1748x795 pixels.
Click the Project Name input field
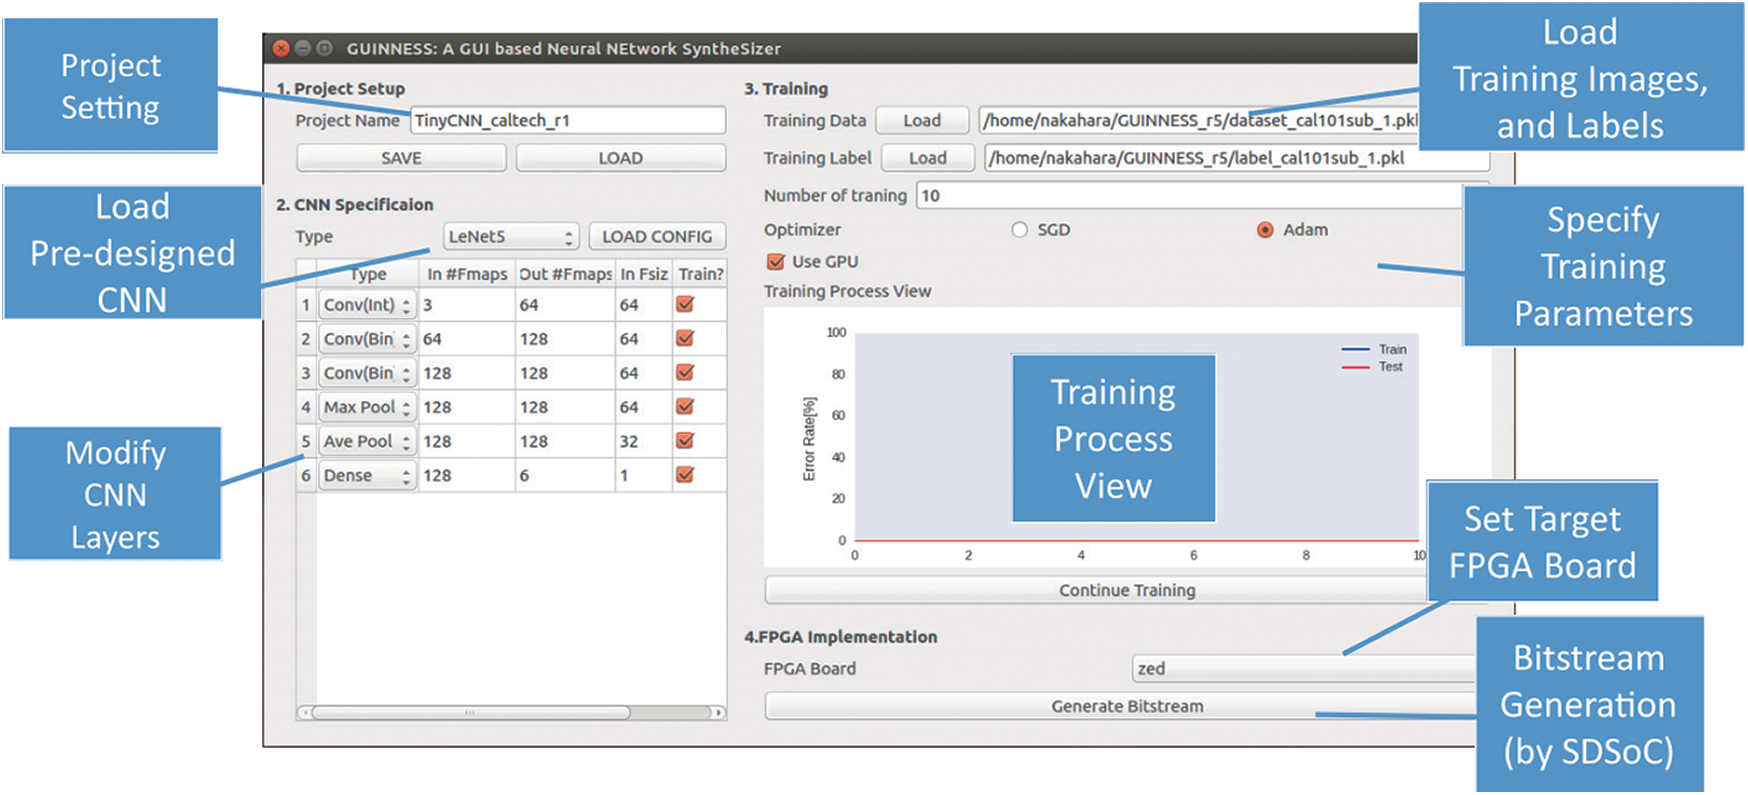(567, 121)
